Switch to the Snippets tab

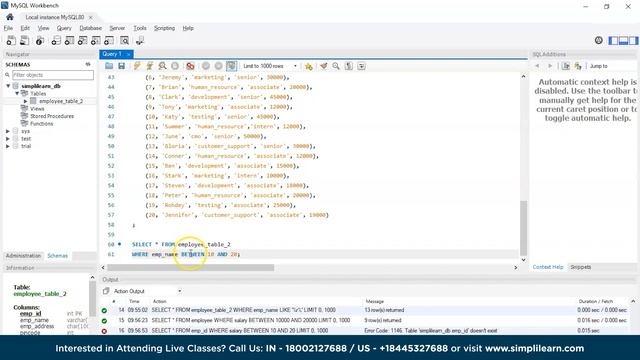point(580,267)
